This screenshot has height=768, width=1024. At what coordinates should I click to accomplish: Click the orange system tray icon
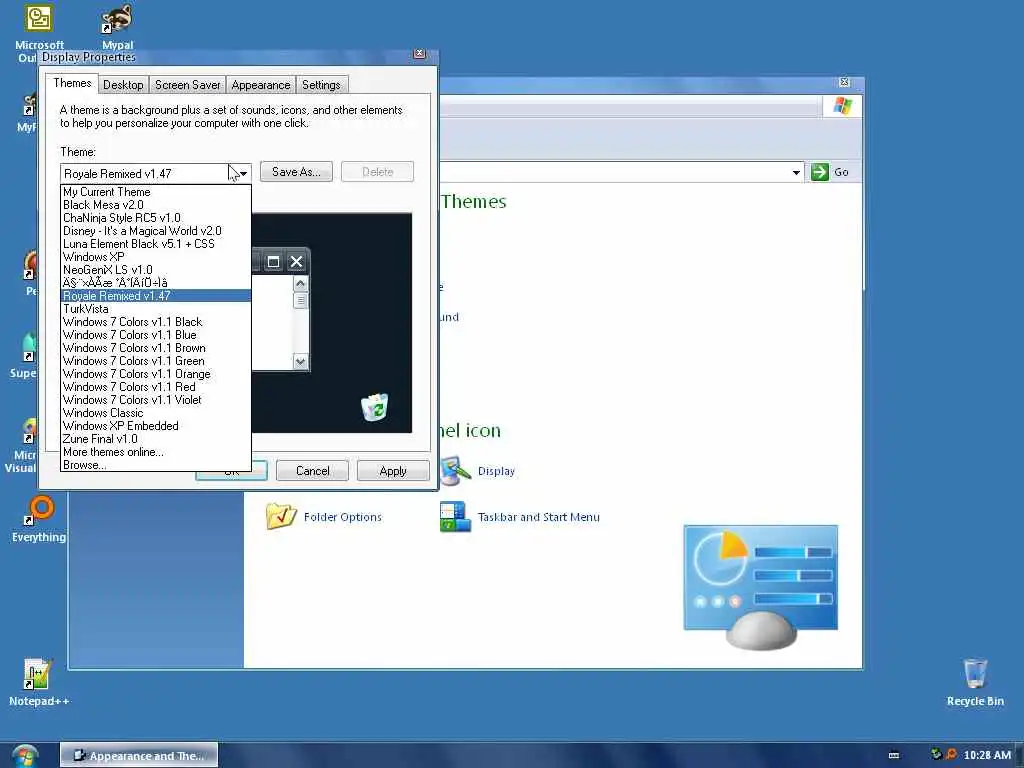[952, 754]
